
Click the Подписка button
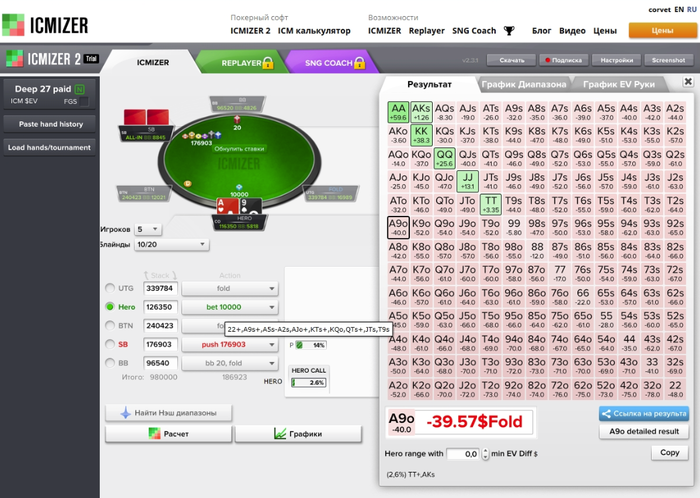(563, 60)
